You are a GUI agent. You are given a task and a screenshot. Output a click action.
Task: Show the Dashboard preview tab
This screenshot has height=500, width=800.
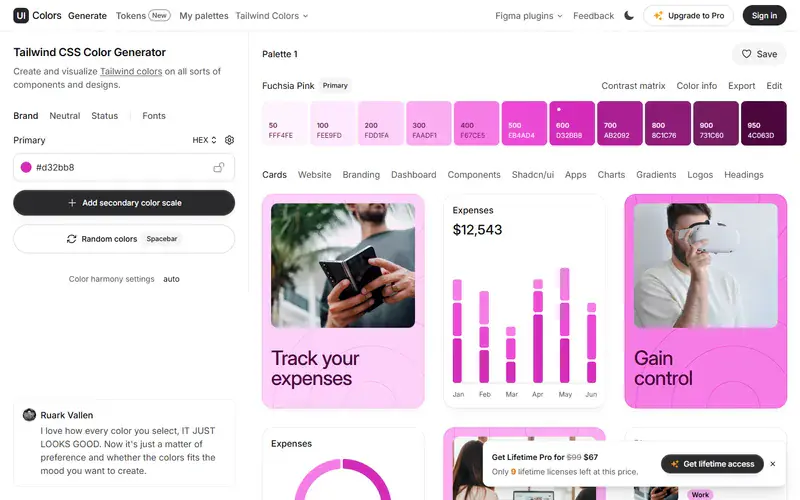pos(414,174)
